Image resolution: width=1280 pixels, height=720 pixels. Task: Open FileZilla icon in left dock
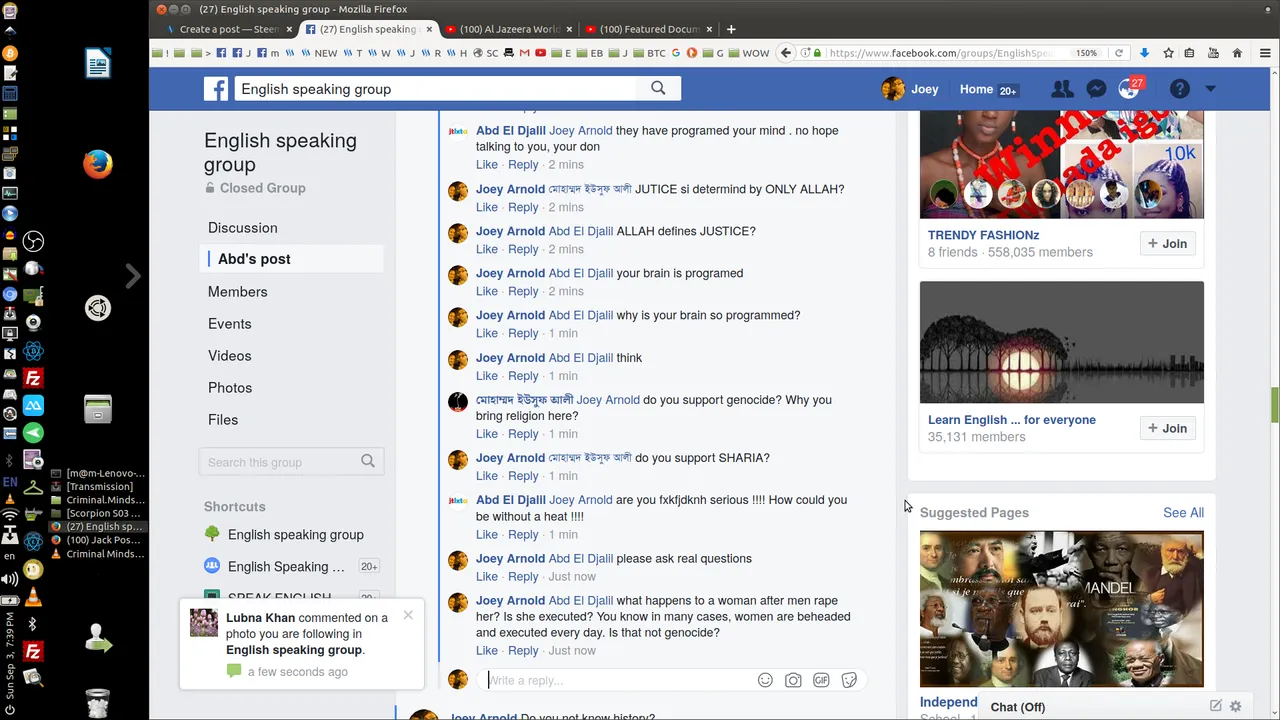pyautogui.click(x=33, y=378)
